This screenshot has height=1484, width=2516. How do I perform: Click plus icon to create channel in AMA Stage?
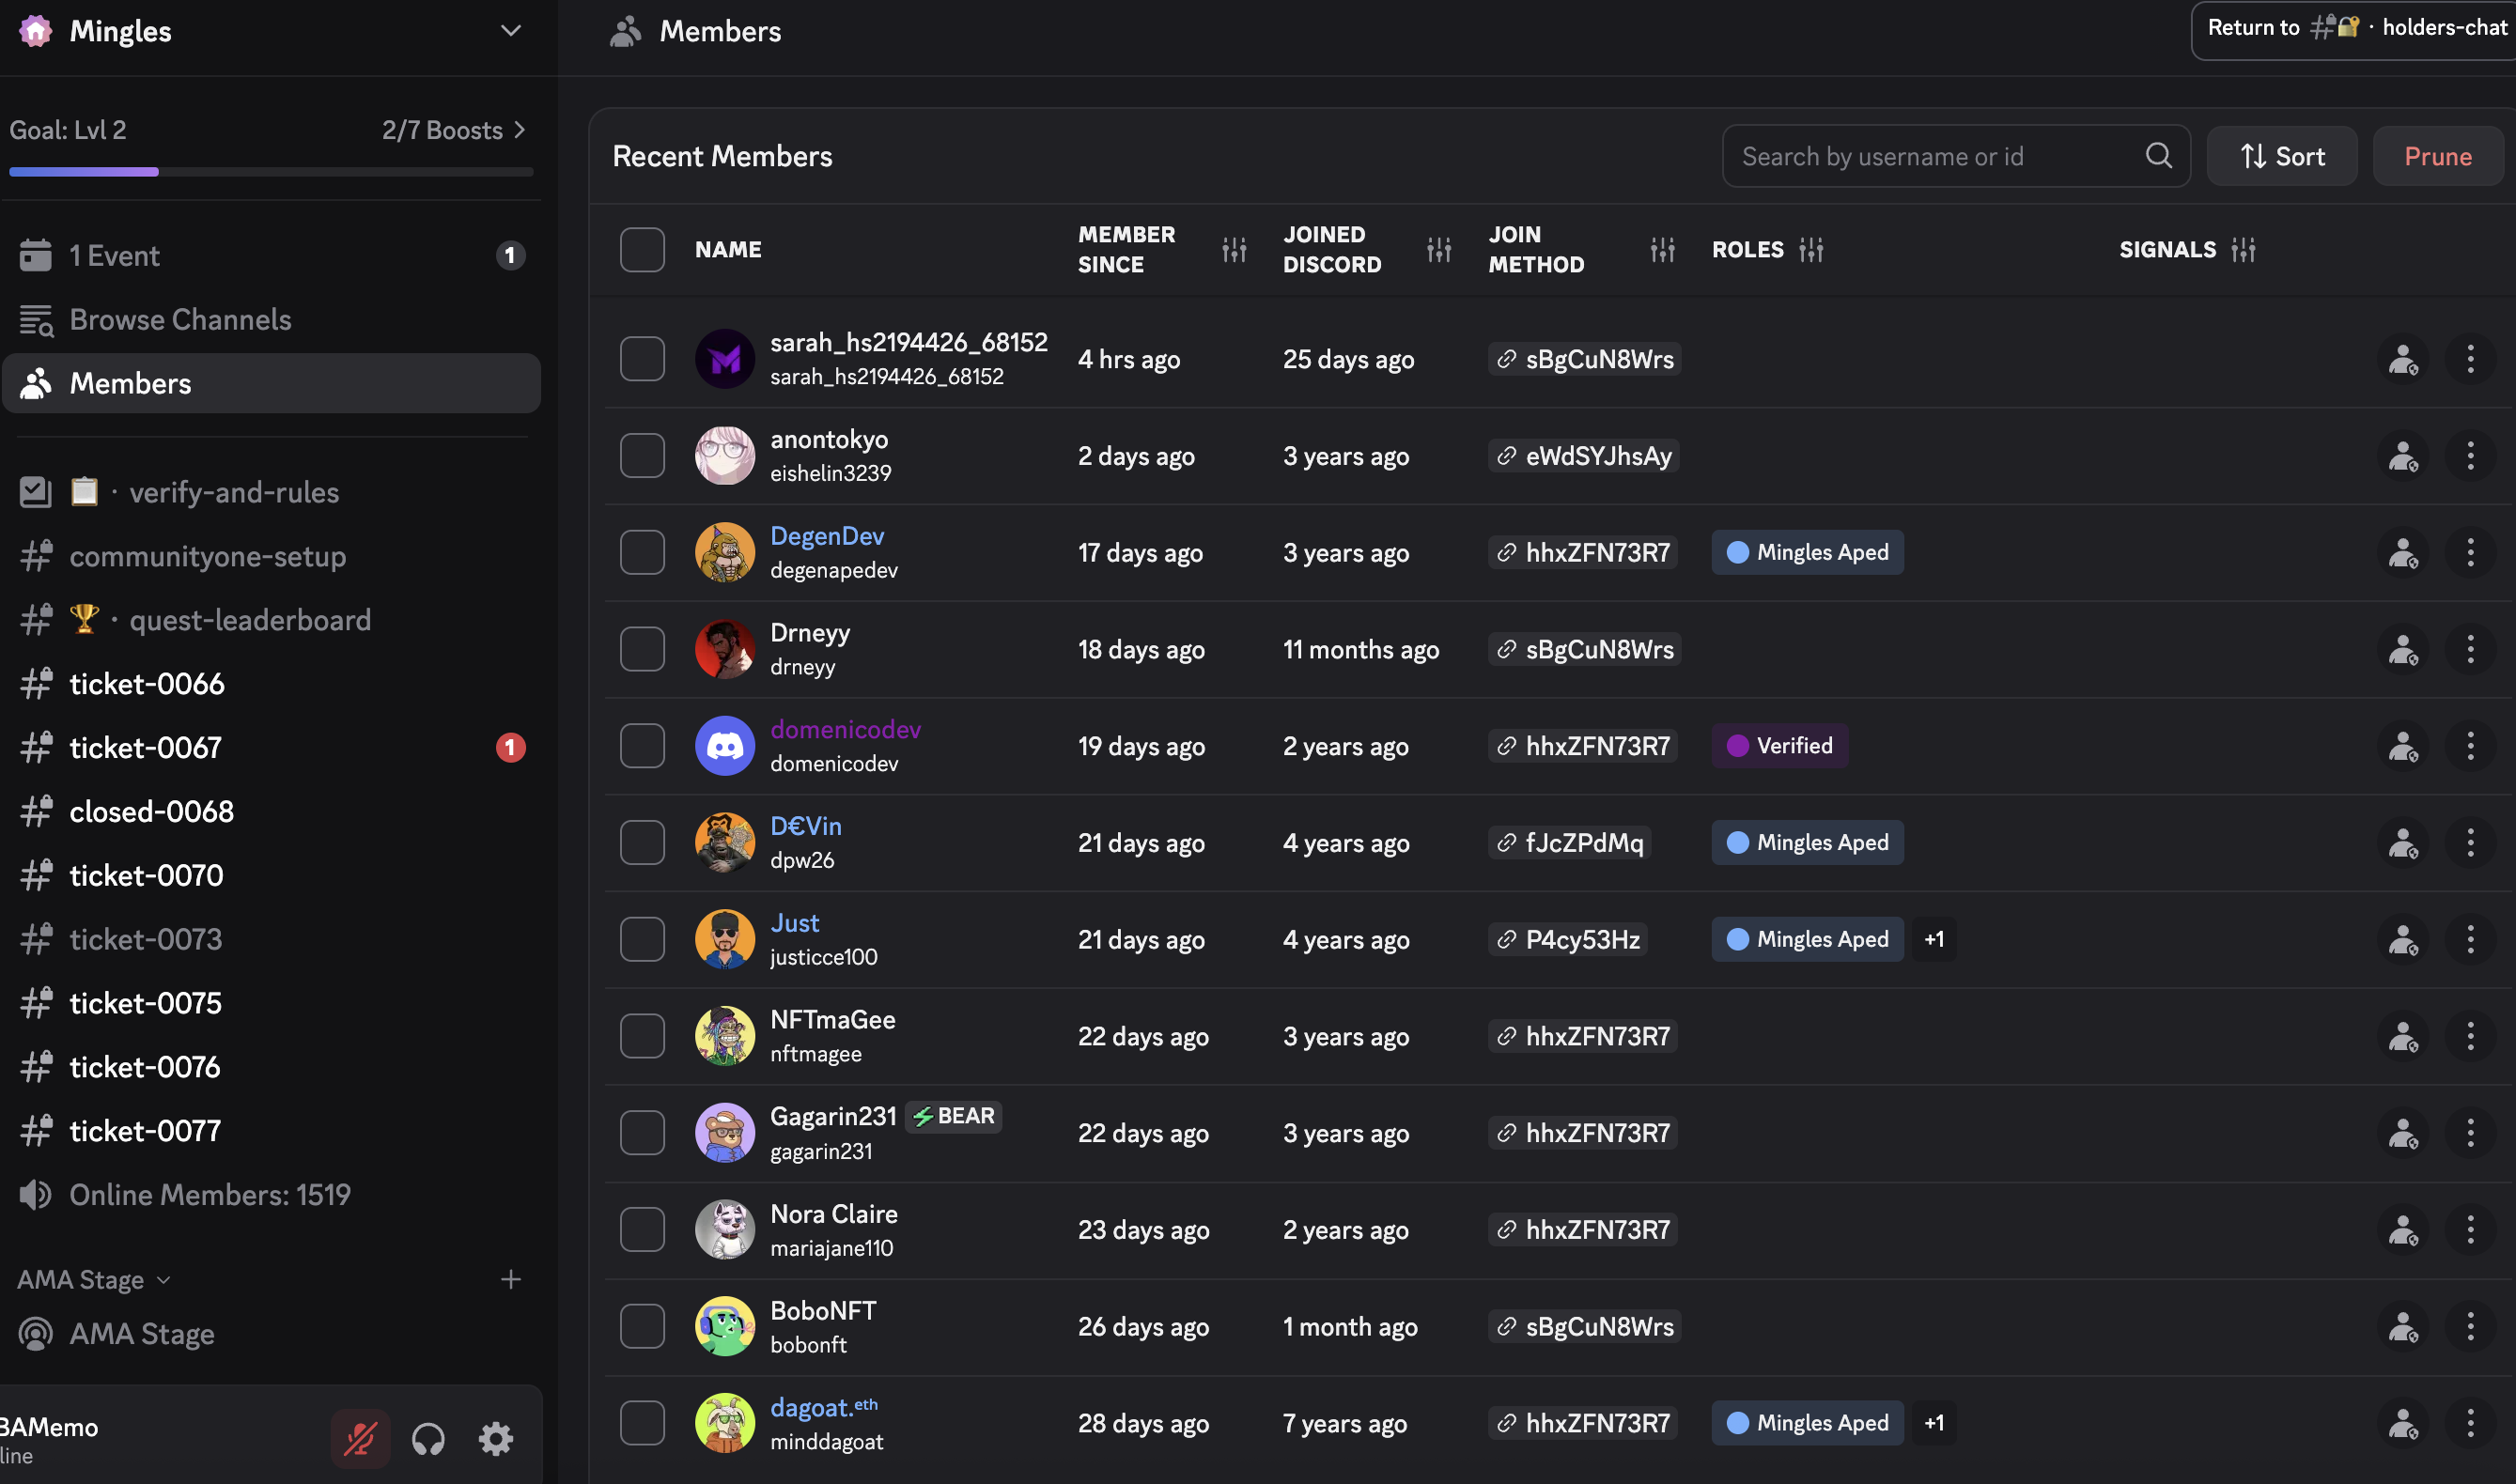pos(510,1279)
